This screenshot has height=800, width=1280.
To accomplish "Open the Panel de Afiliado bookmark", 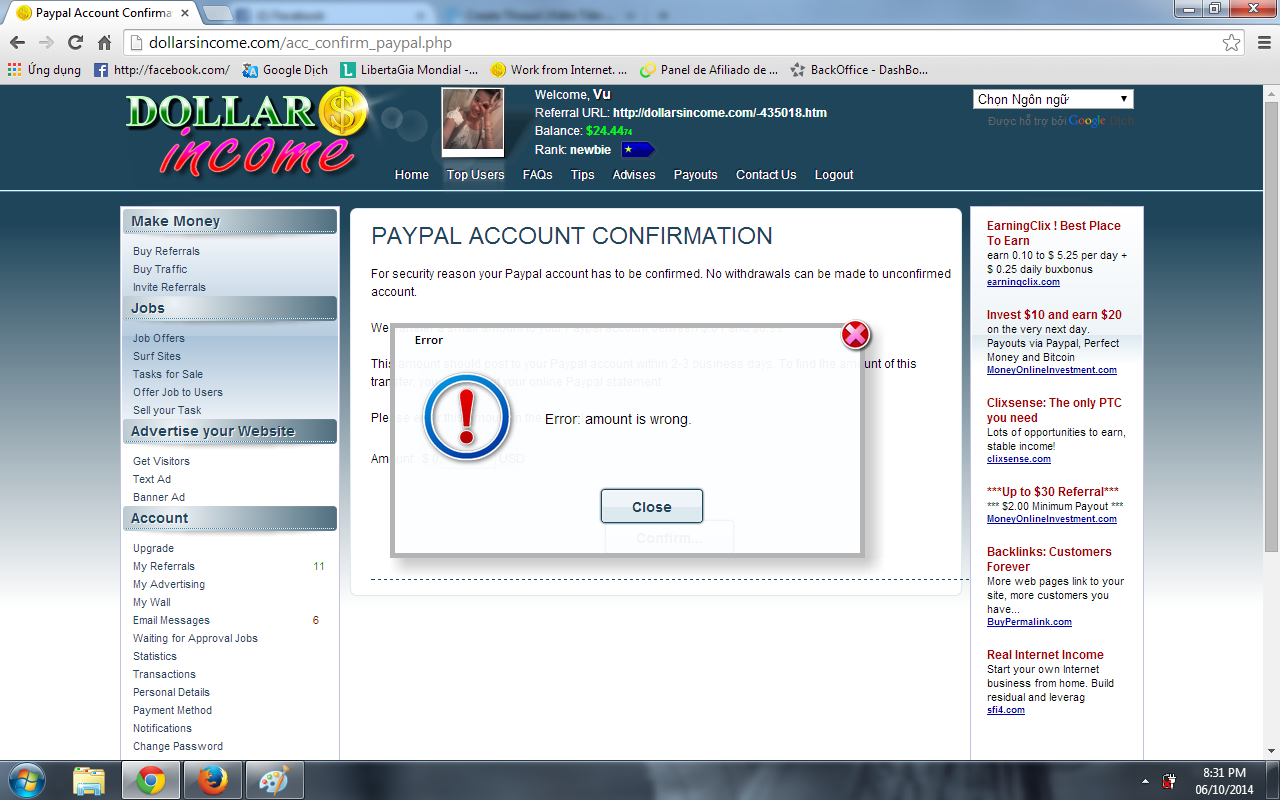I will pos(709,70).
